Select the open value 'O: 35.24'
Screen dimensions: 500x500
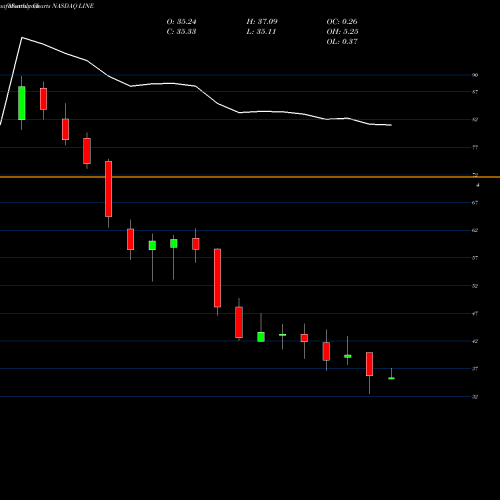pyautogui.click(x=181, y=22)
